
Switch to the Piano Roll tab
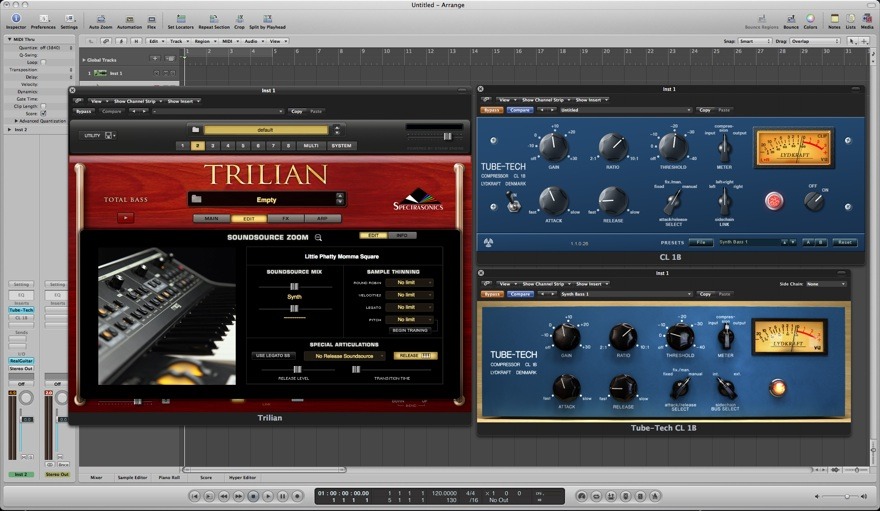coord(169,477)
